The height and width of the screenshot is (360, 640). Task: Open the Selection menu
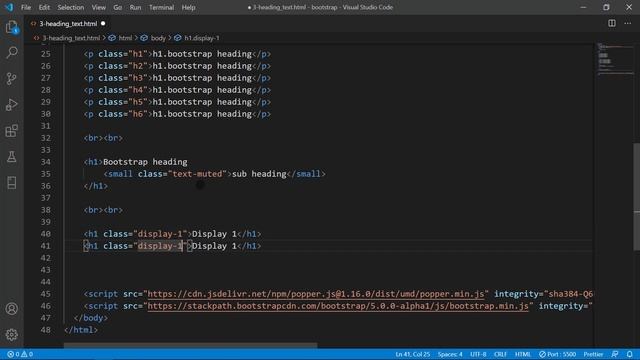71,7
